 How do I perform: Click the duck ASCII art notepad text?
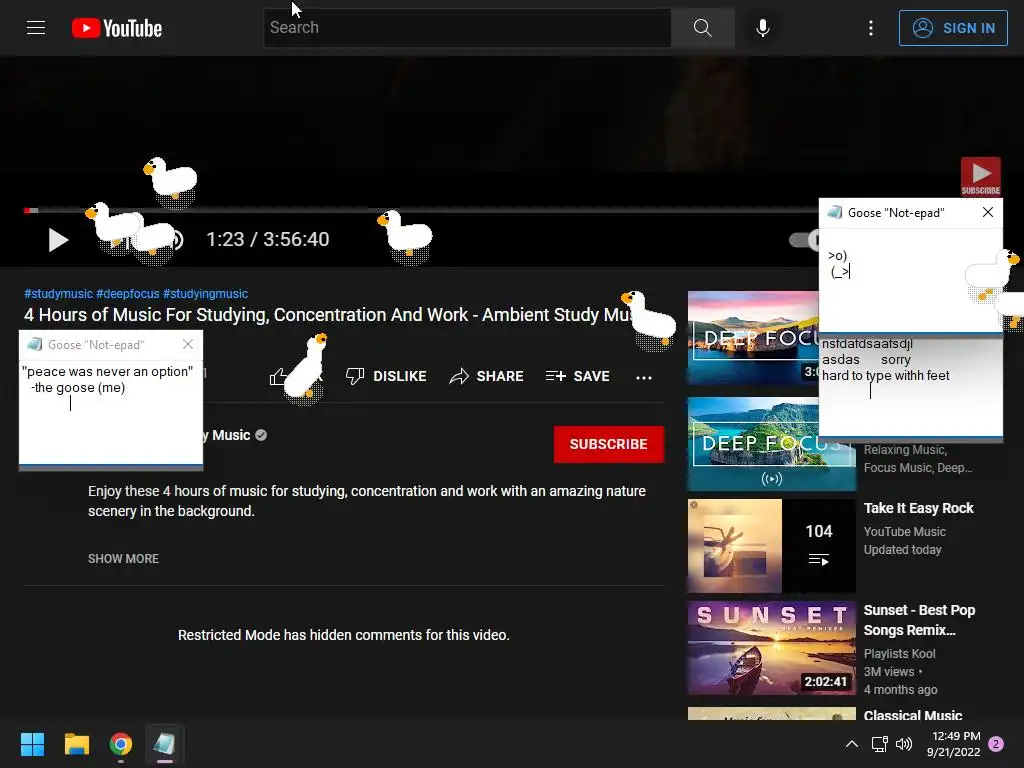(x=839, y=264)
